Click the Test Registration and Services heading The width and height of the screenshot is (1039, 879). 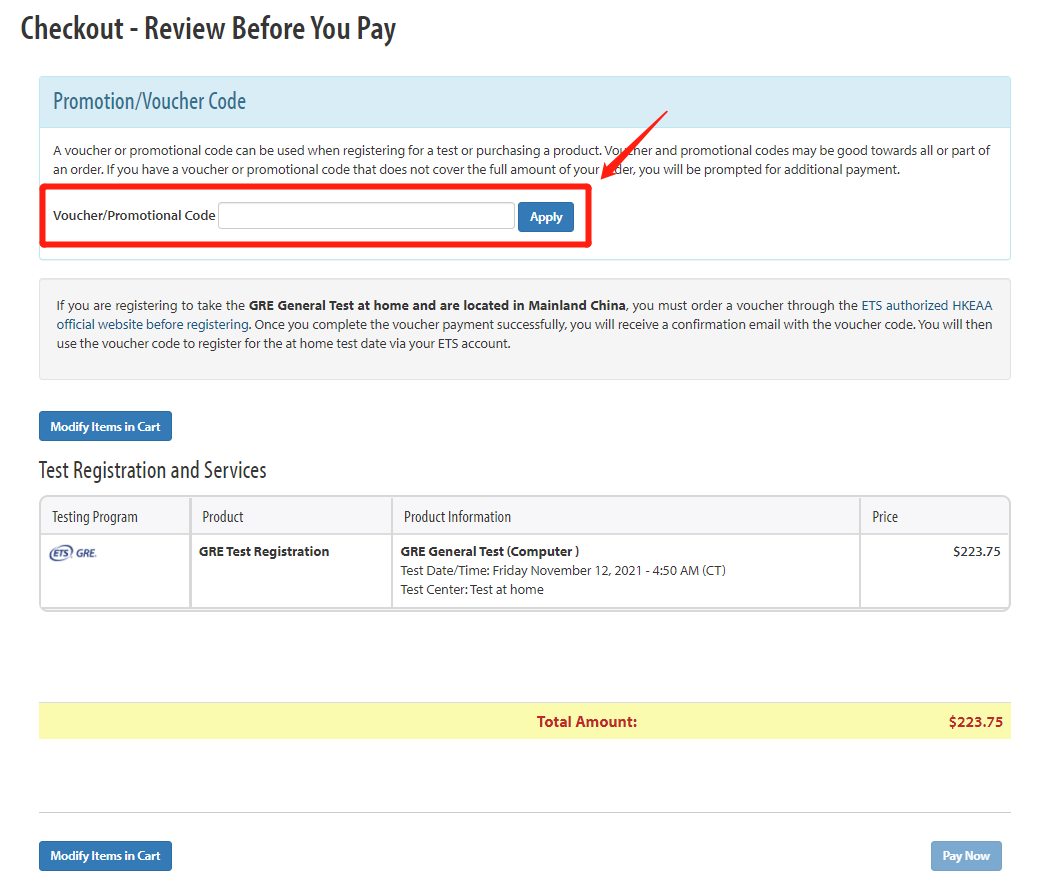click(x=153, y=470)
